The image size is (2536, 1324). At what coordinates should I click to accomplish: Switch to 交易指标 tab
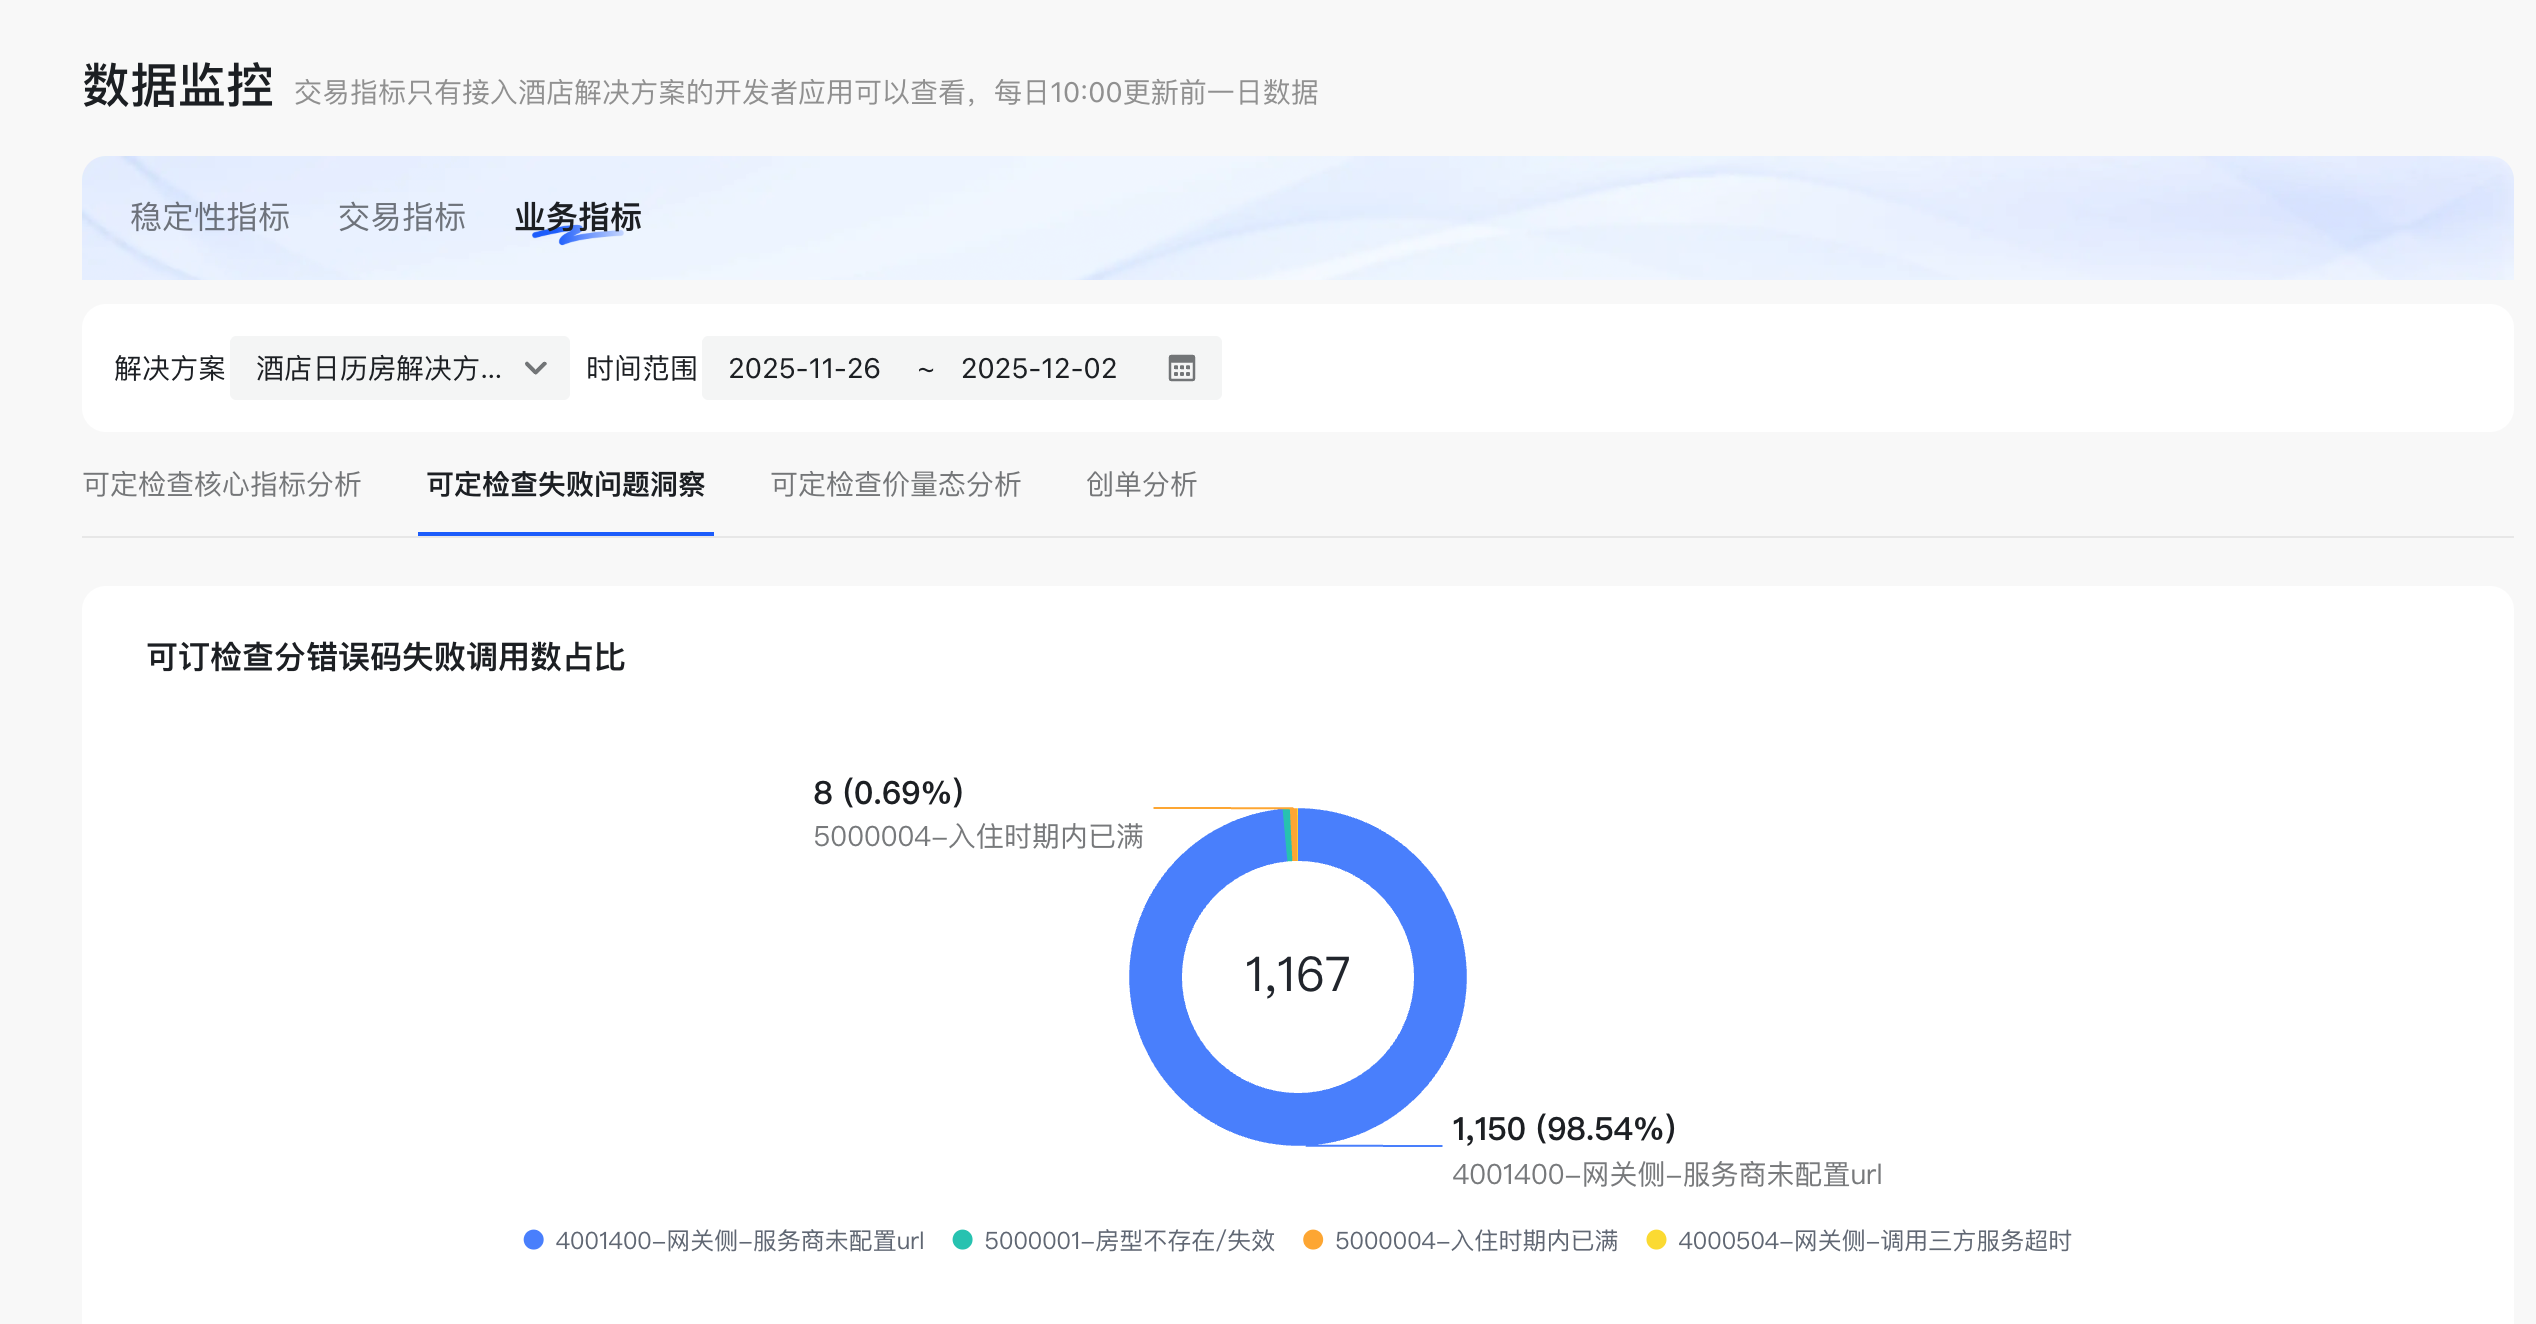point(402,217)
